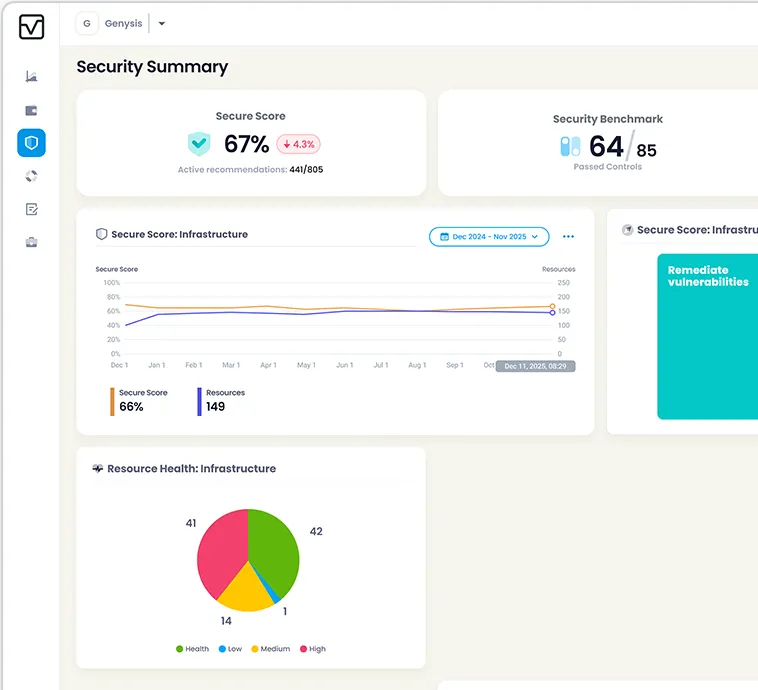
Task: Select the shield security icon in sidebar
Action: coord(32,143)
